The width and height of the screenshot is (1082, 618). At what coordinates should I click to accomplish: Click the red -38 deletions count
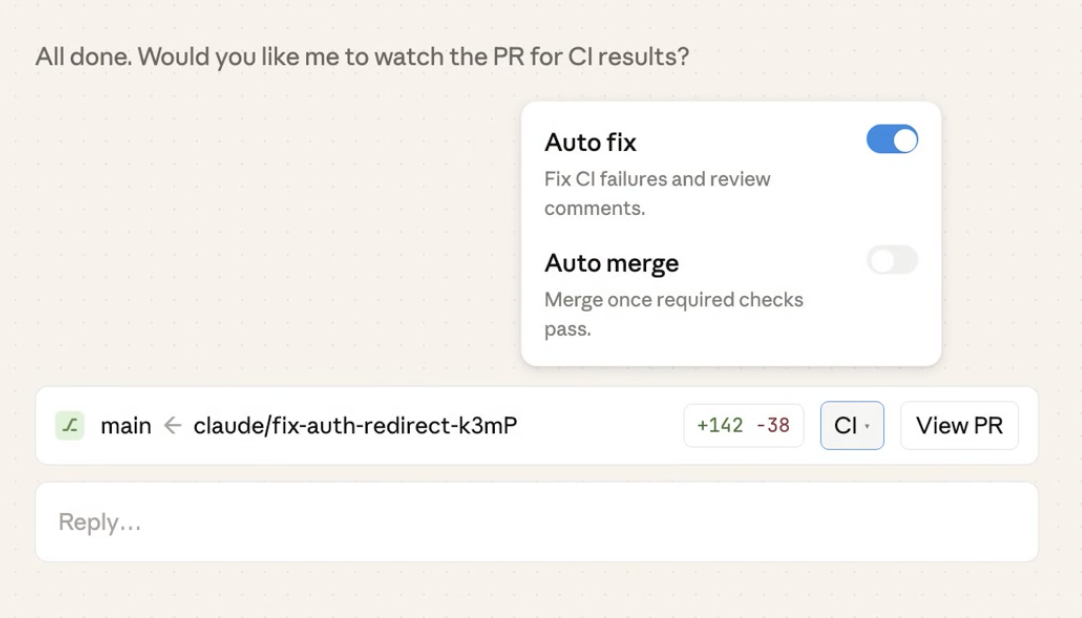pyautogui.click(x=773, y=426)
